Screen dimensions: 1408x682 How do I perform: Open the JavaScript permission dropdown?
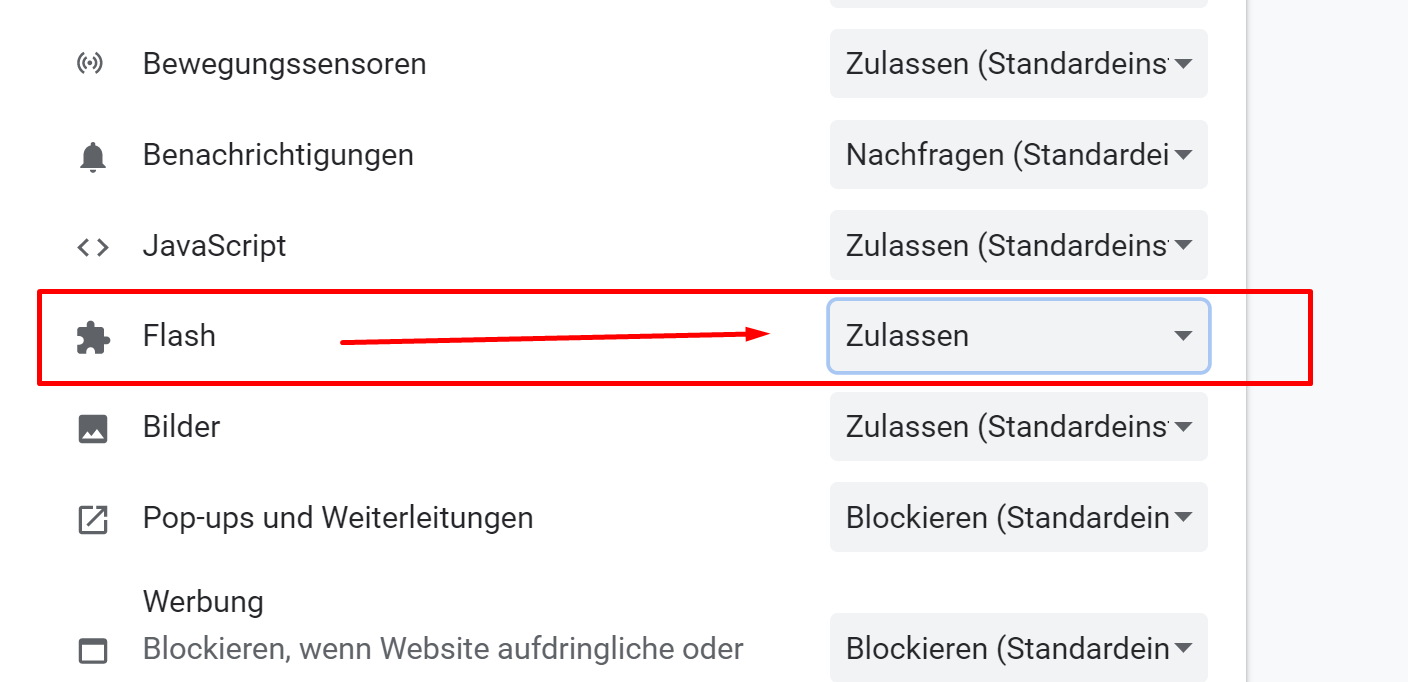pyautogui.click(x=1018, y=245)
